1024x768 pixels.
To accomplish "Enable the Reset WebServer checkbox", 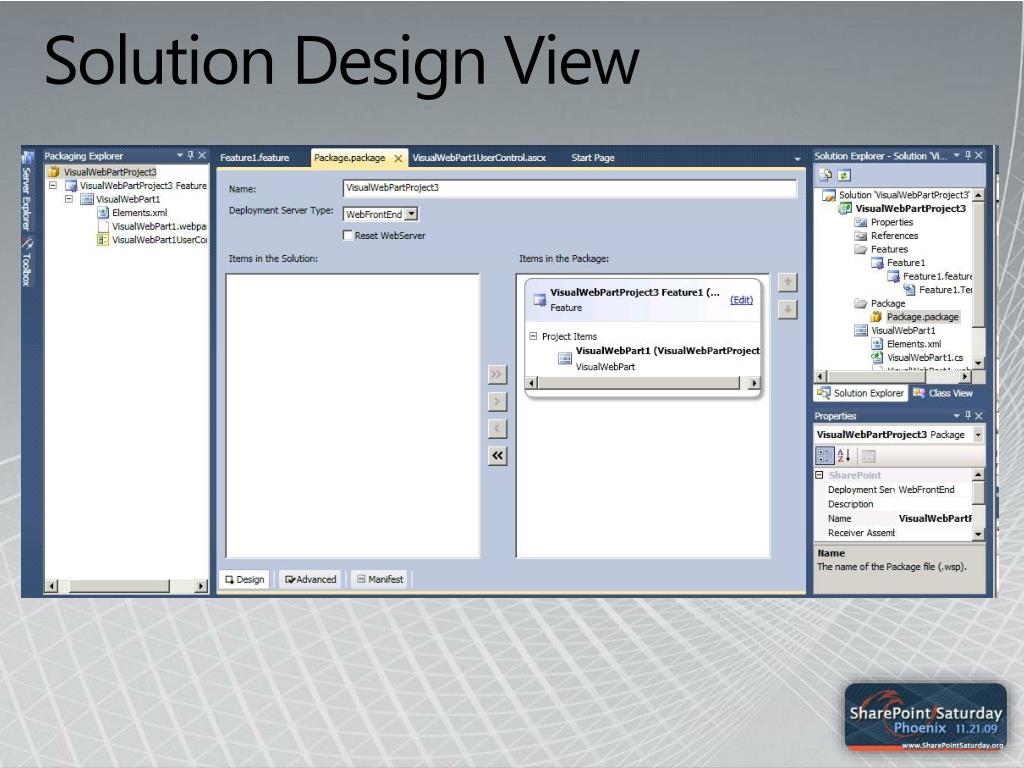I will click(x=347, y=235).
